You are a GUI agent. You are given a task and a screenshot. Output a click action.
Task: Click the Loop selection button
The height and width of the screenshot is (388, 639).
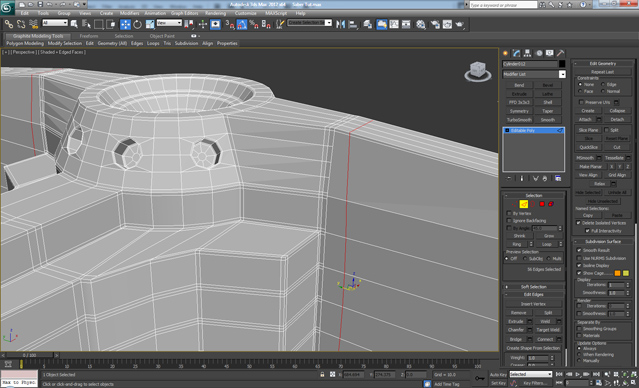[546, 244]
